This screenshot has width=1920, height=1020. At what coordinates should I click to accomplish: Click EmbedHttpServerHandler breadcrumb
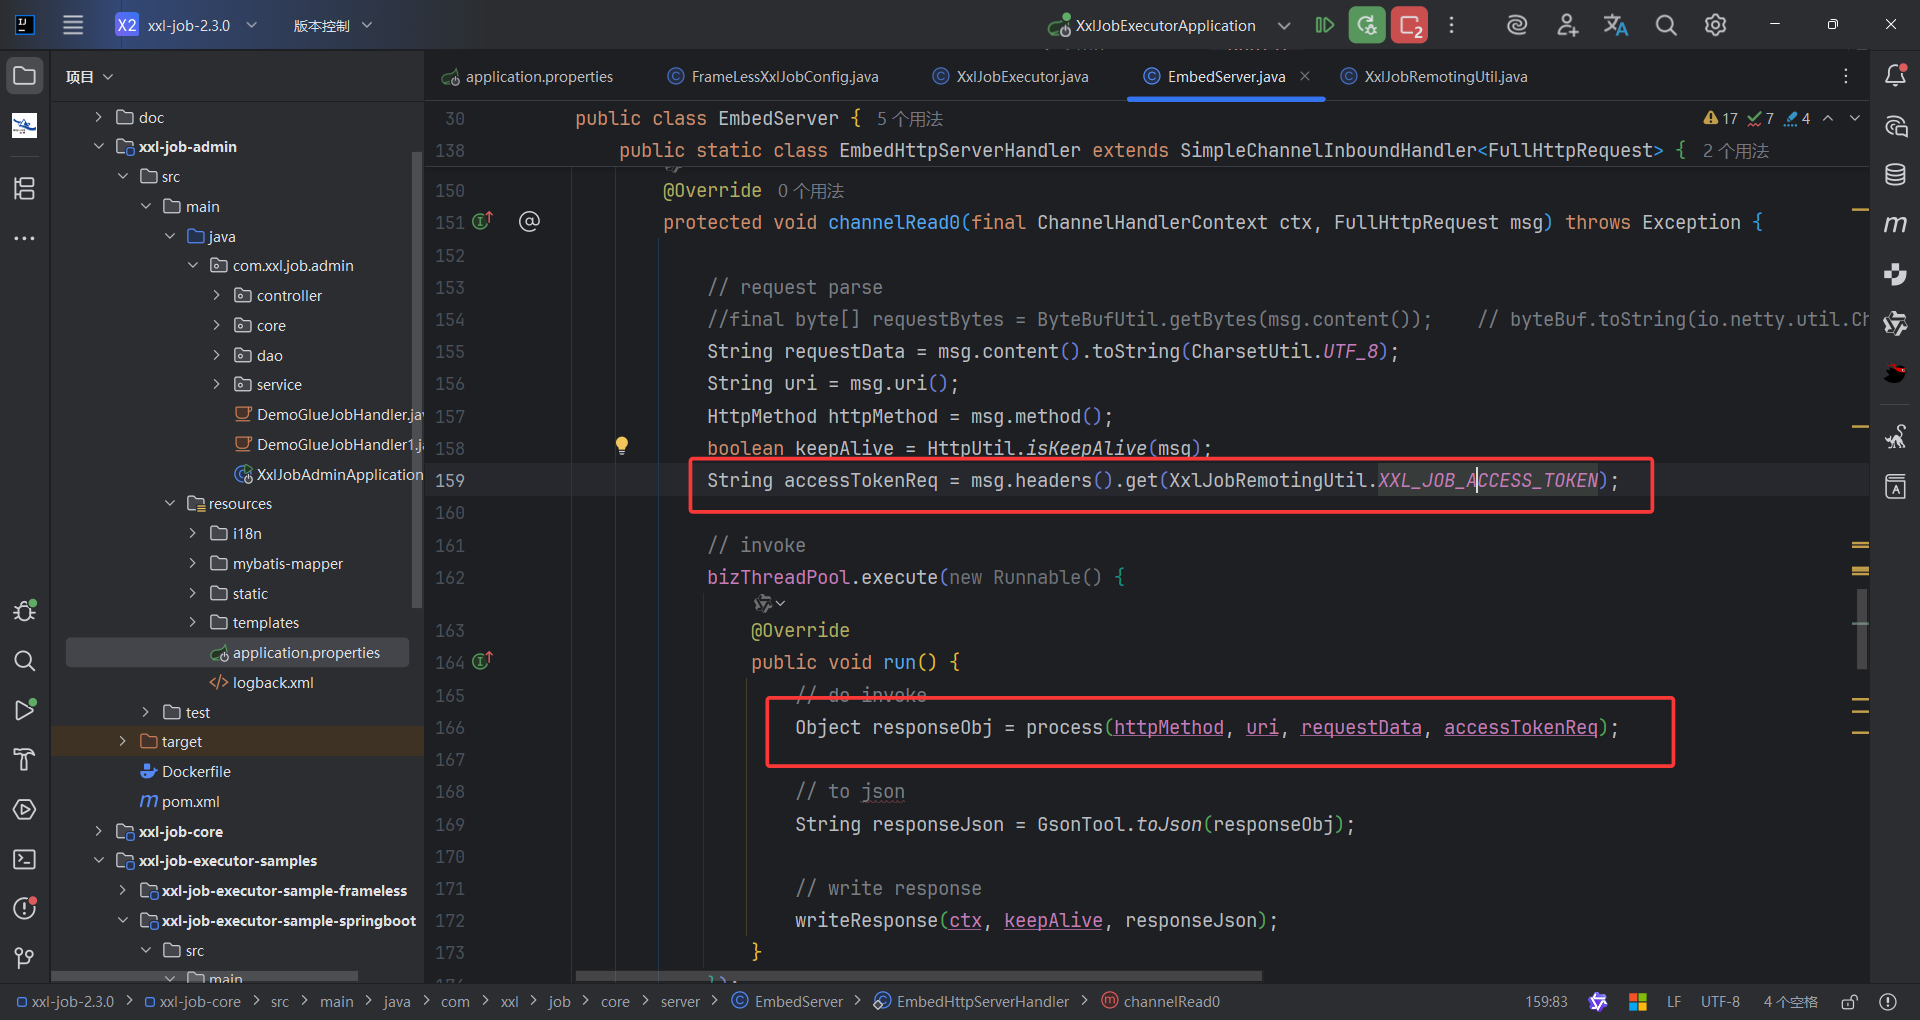click(971, 1002)
